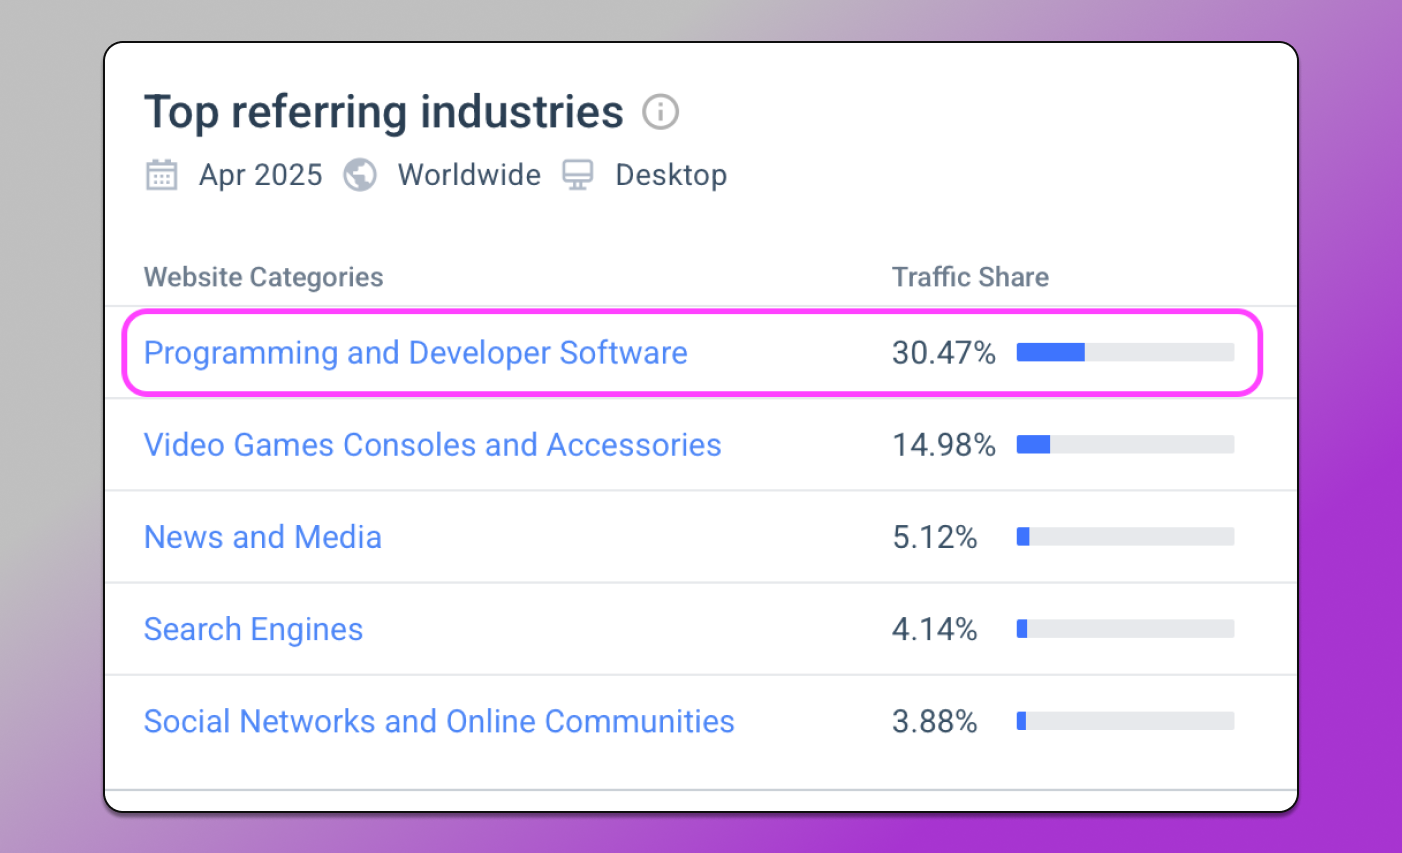
Task: Click the desktop monitor icon
Action: [x=578, y=175]
